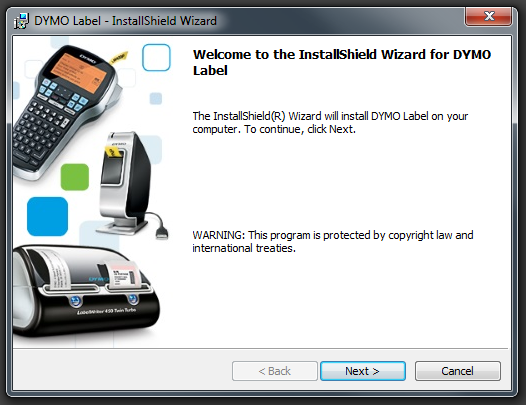Click the orange screen of handheld labeler
Viewport: 526px width, 405px height.
click(79, 73)
